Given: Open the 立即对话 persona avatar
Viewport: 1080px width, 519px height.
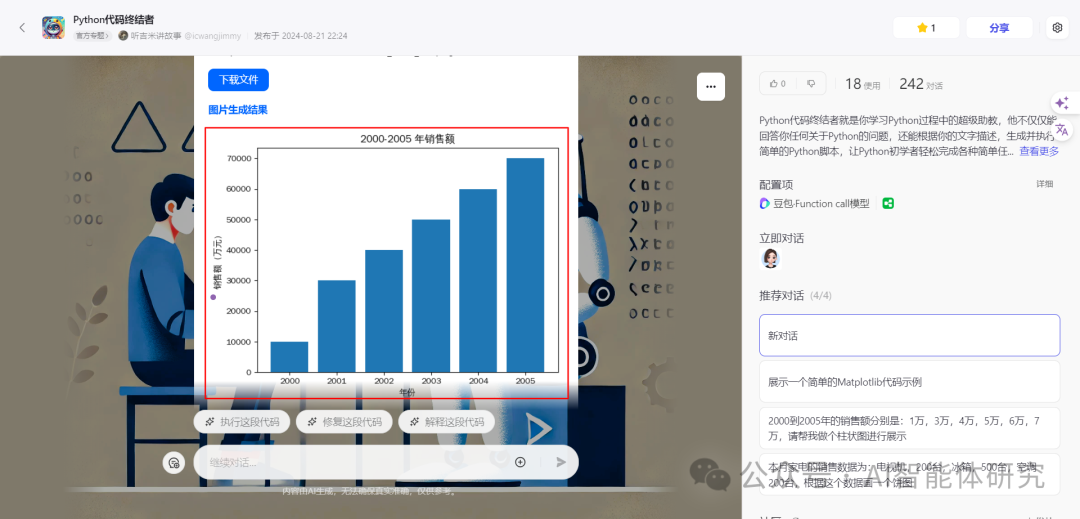Looking at the screenshot, I should tap(770, 259).
